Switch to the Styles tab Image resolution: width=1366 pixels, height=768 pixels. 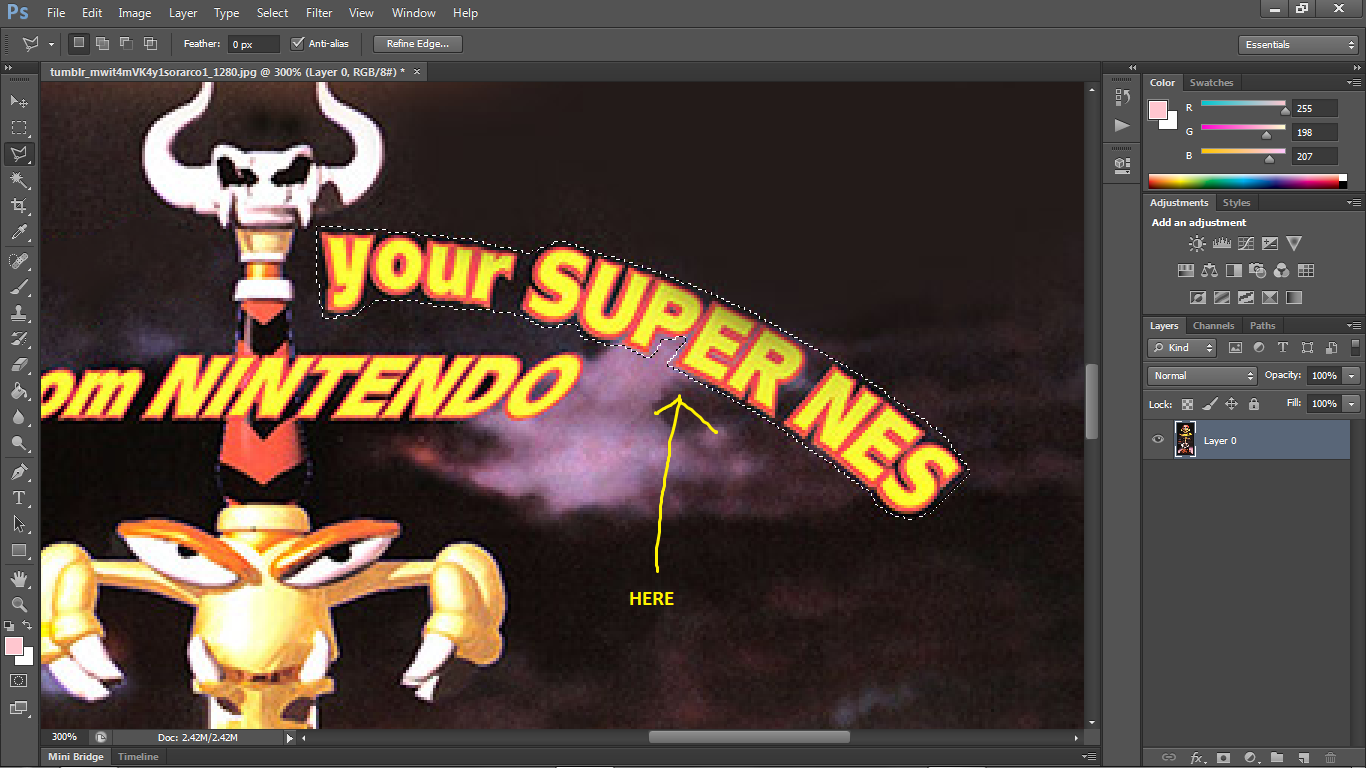[1236, 203]
